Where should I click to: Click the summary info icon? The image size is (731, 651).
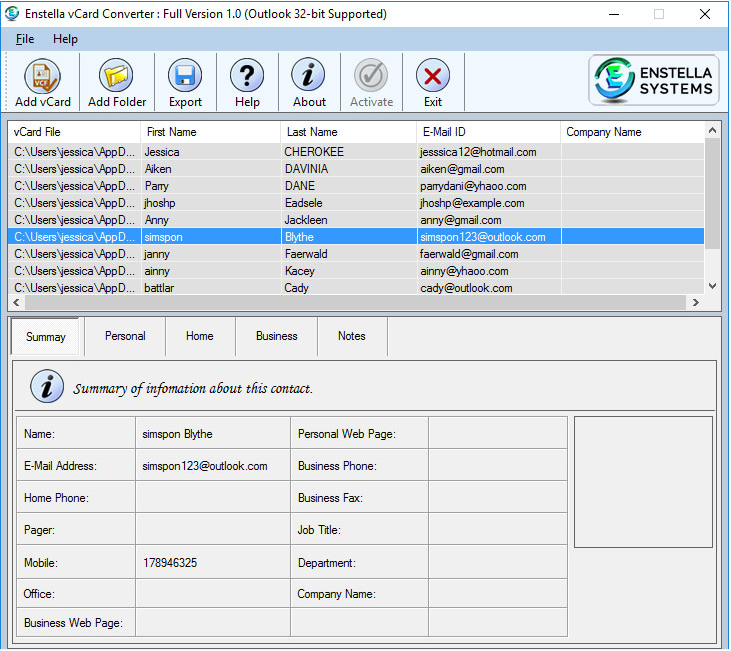click(47, 387)
